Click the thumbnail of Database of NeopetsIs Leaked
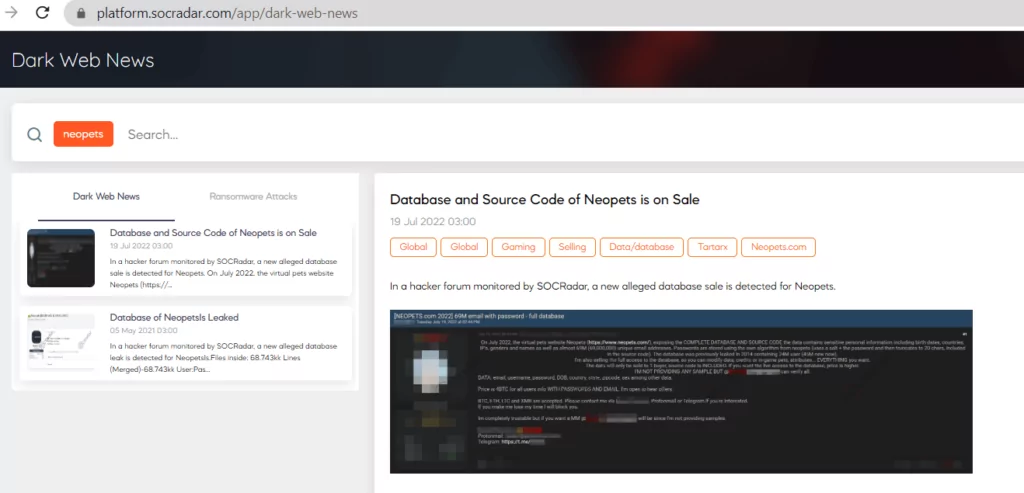Screen dimensions: 1024x493 [x=61, y=343]
